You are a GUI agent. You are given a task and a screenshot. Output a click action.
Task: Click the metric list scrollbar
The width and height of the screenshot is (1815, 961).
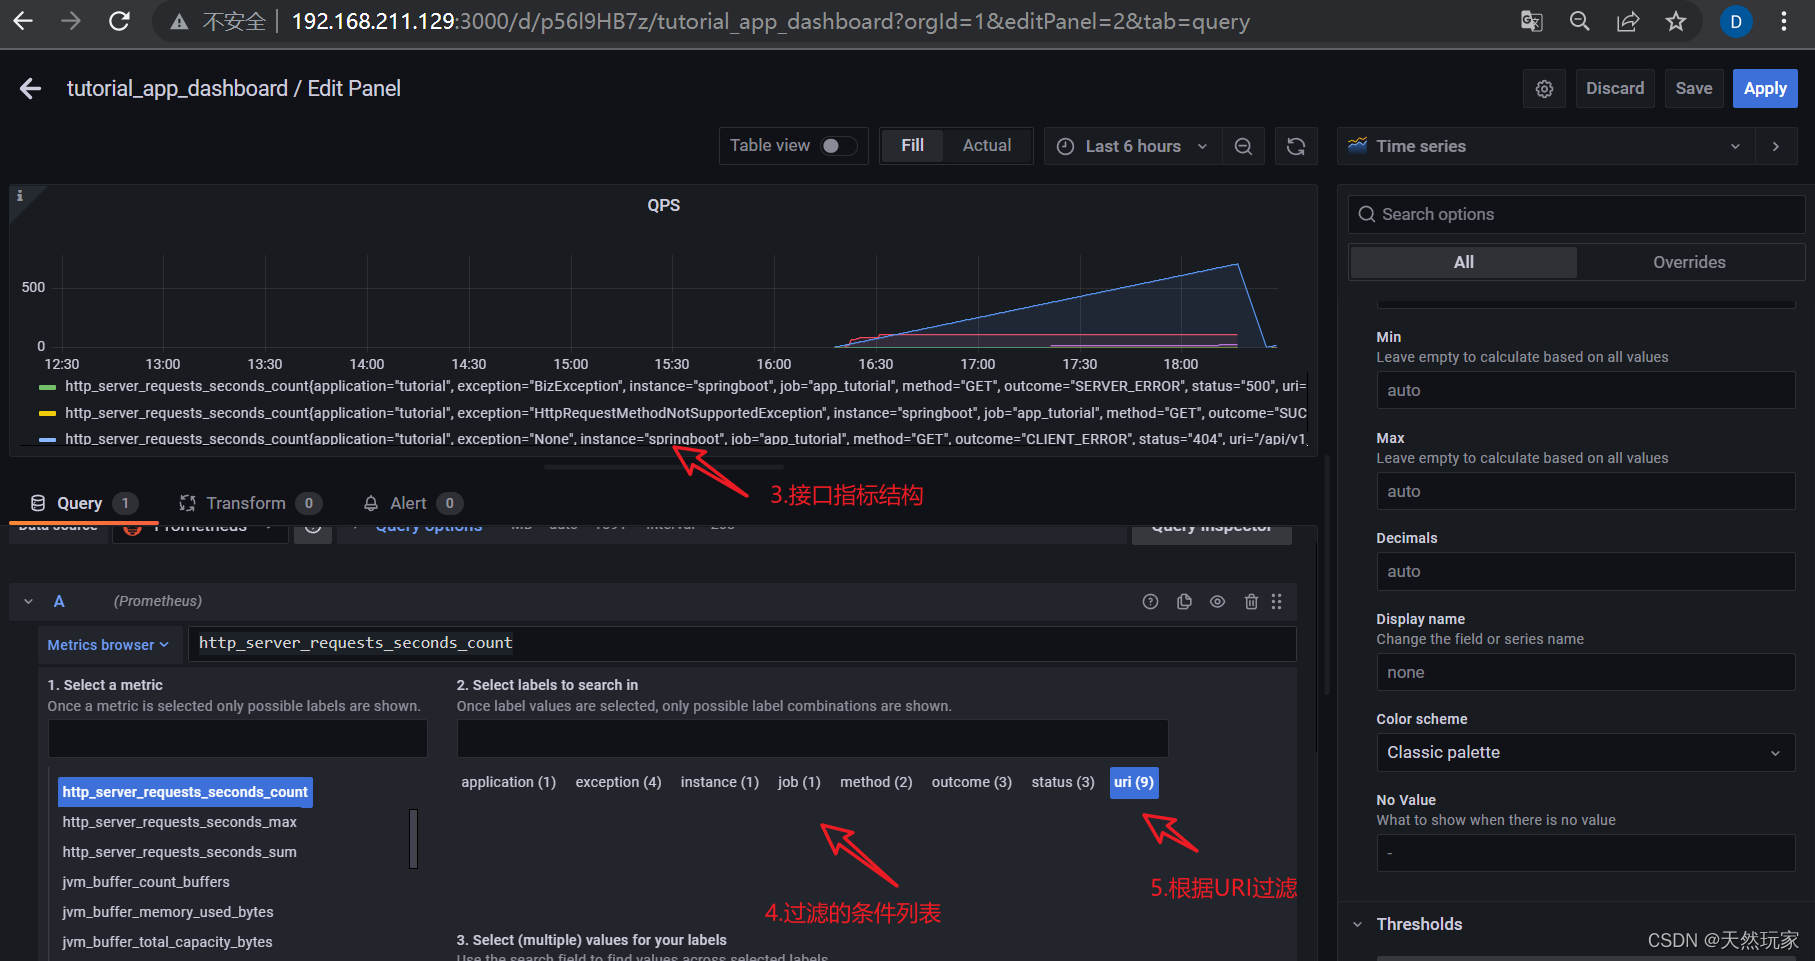coord(413,838)
